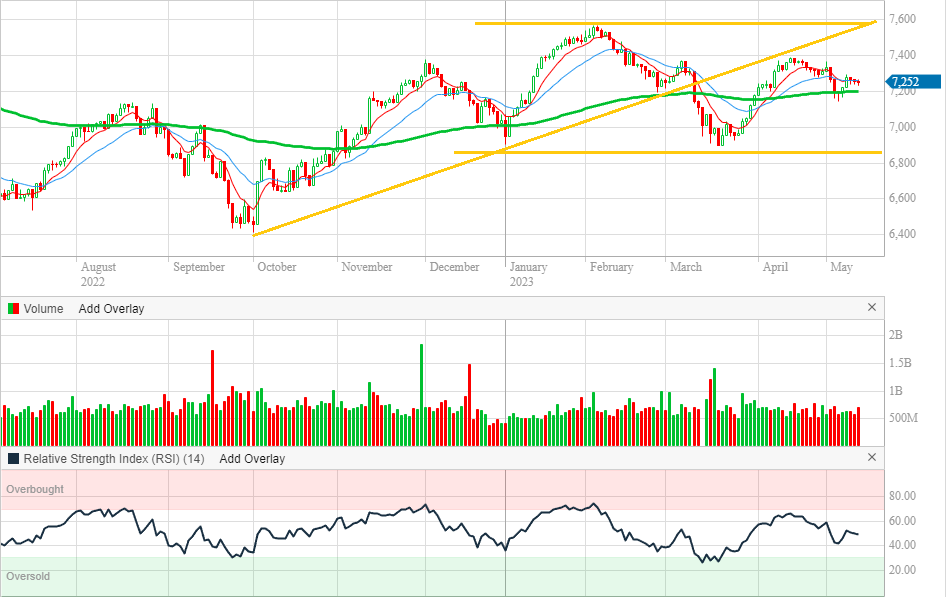Remove the RSI indicator panel
Viewport: 946px width, 597px height.
click(871, 458)
